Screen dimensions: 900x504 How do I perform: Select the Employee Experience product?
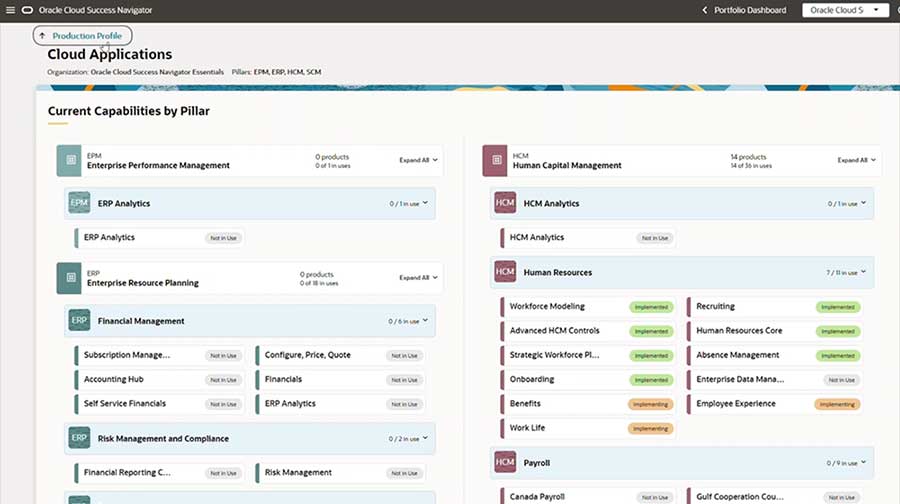pyautogui.click(x=774, y=404)
